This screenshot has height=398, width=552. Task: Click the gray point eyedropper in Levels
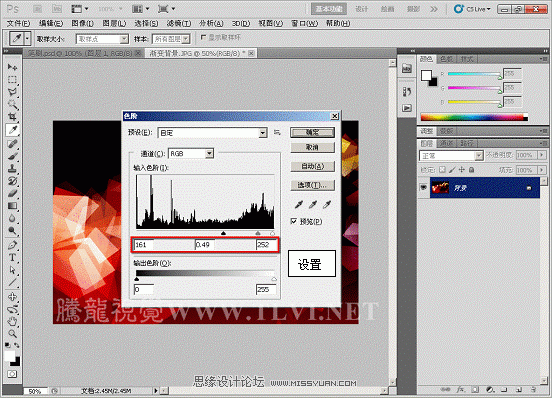click(313, 204)
